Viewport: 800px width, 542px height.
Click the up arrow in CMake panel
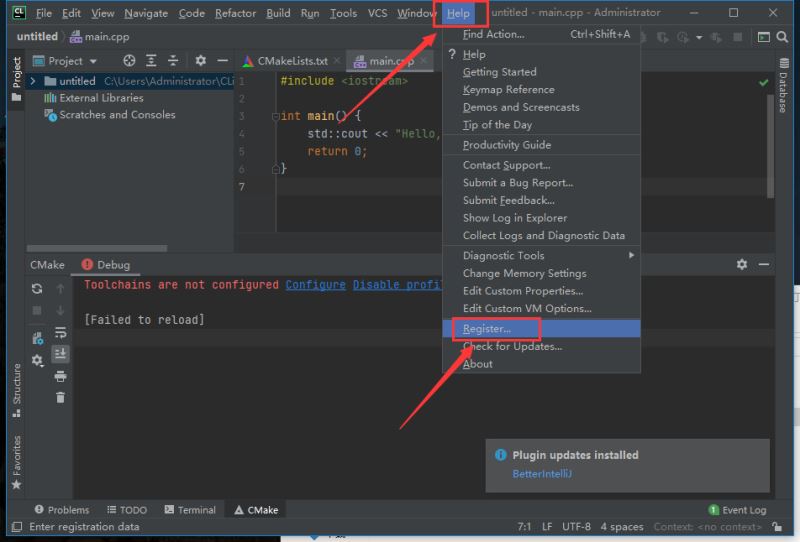[60, 288]
